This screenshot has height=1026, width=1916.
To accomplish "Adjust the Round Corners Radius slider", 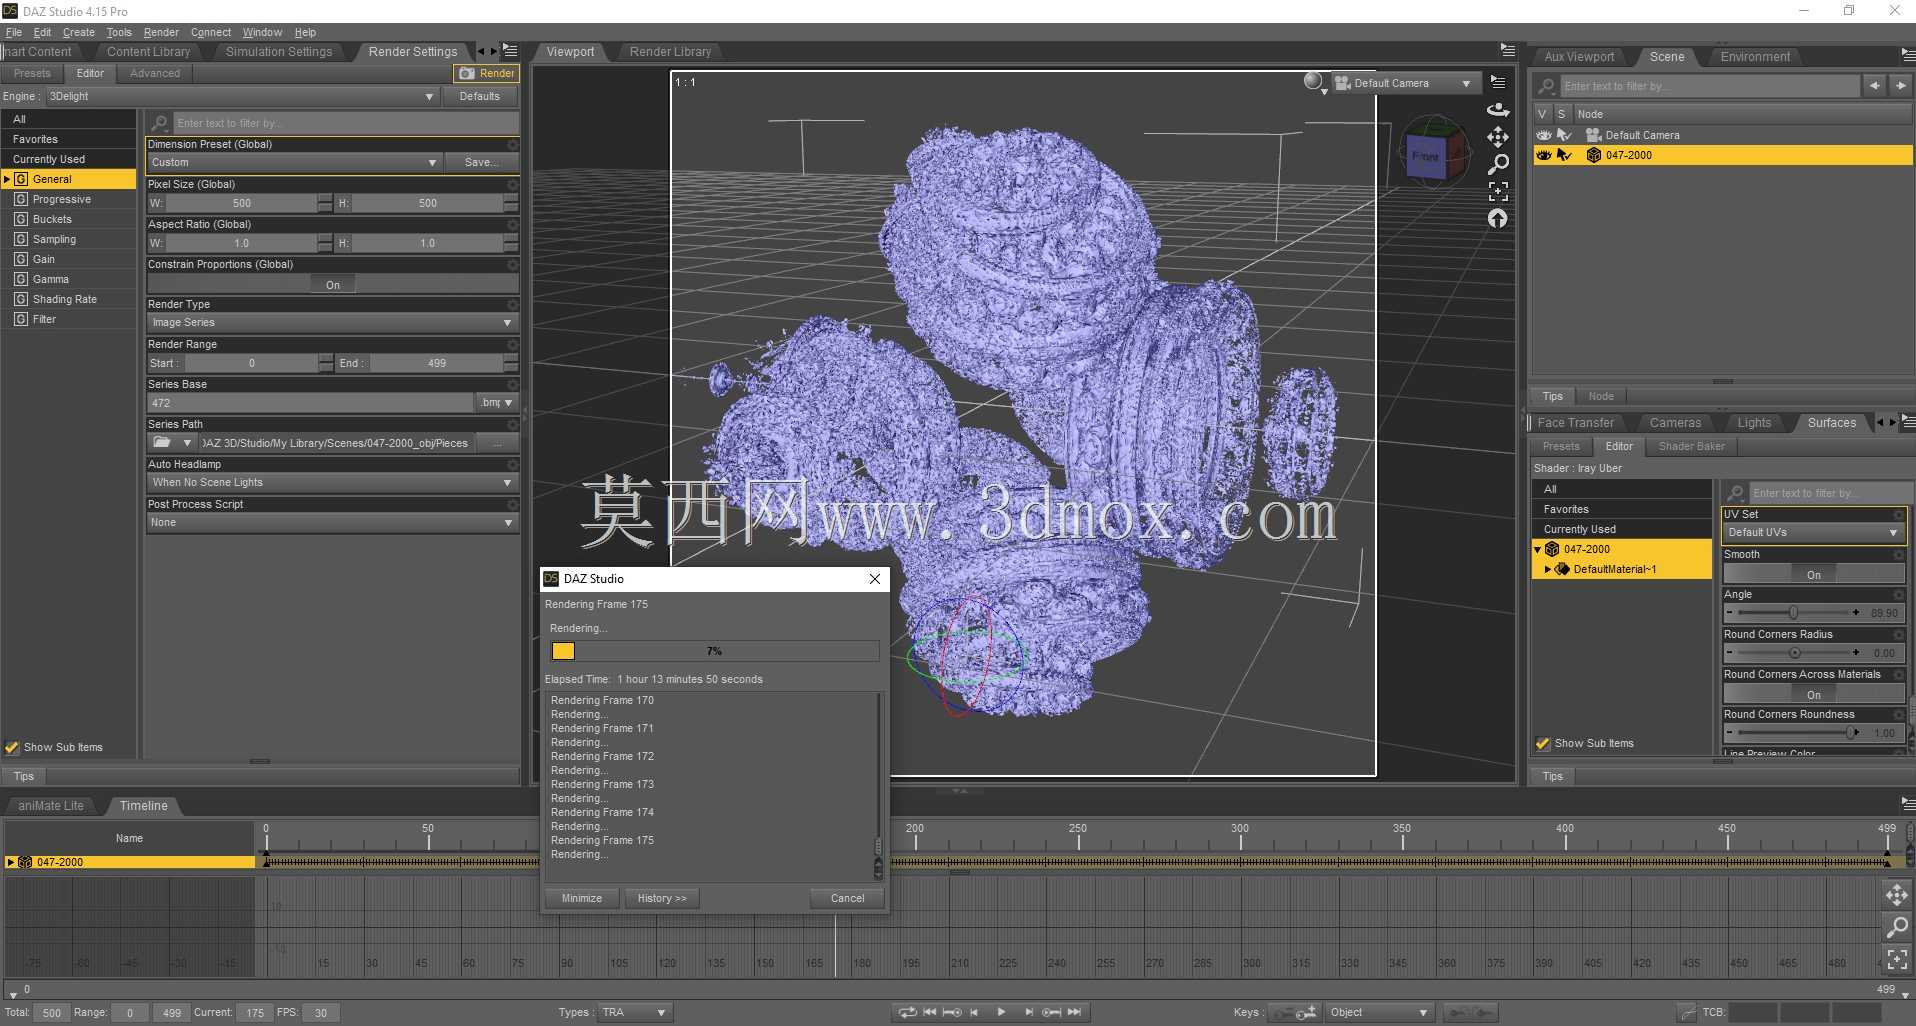I will tap(1795, 653).
